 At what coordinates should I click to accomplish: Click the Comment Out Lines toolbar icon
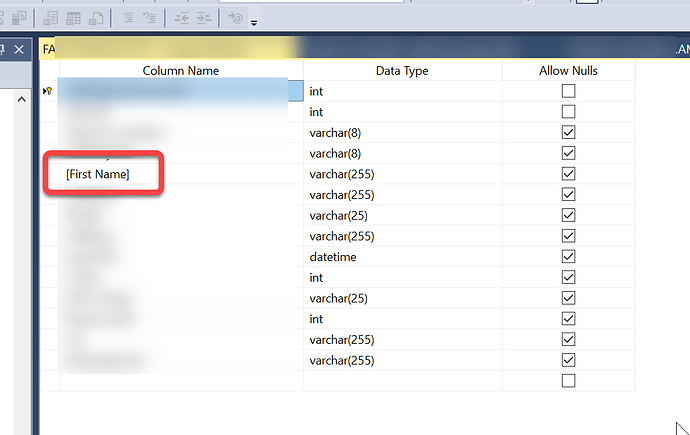tap(129, 18)
